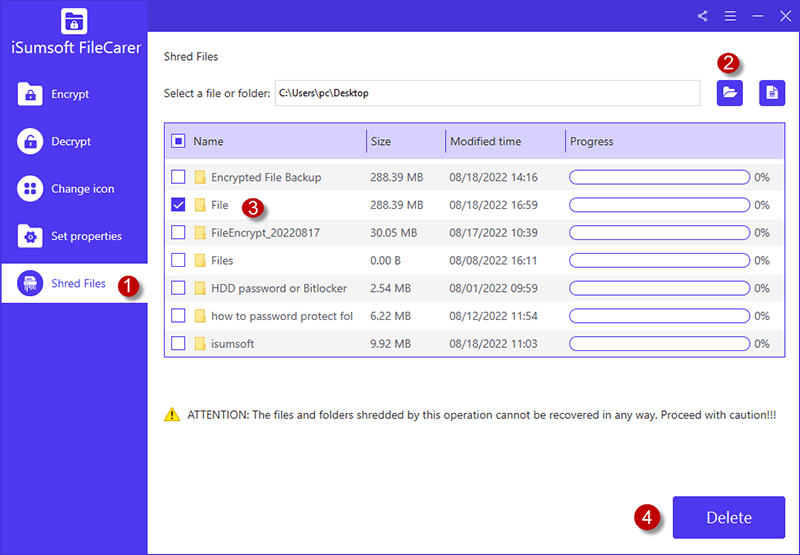Click the share icon in title bar

[x=703, y=16]
